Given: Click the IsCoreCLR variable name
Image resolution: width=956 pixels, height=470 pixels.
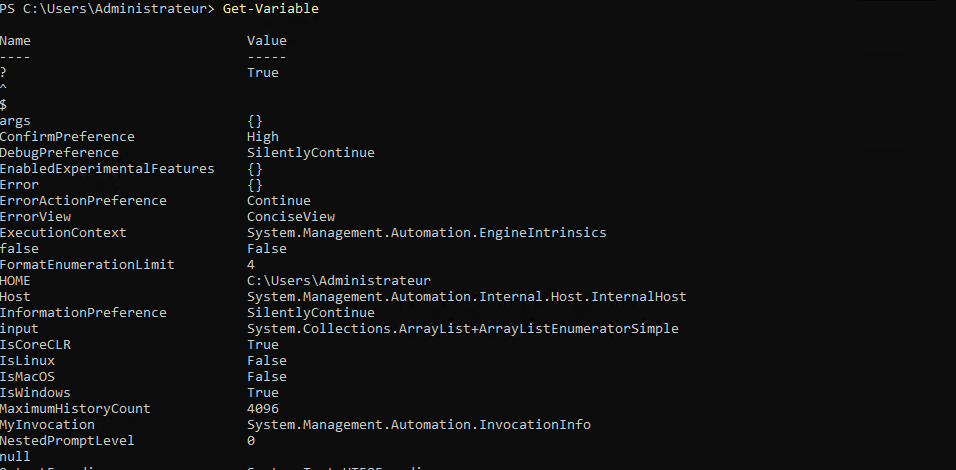Looking at the screenshot, I should tap(35, 345).
